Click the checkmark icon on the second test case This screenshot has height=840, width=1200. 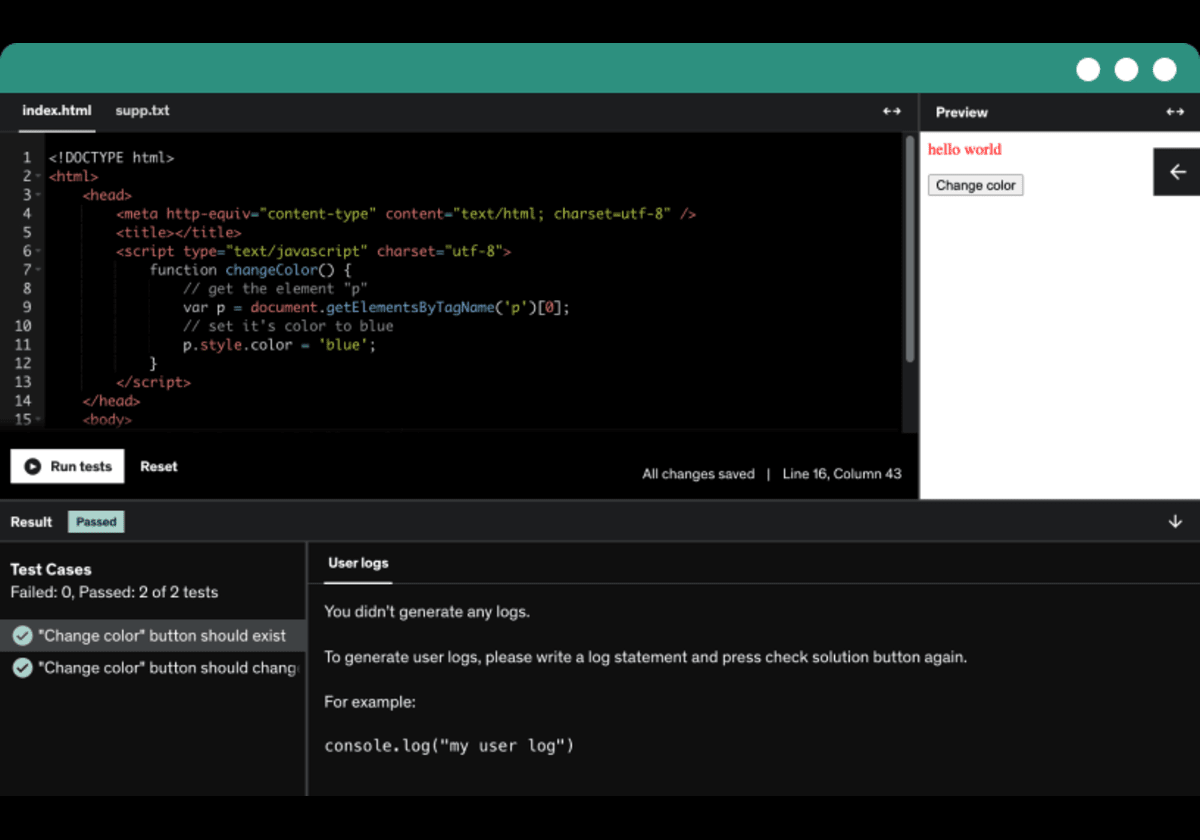pyautogui.click(x=22, y=667)
